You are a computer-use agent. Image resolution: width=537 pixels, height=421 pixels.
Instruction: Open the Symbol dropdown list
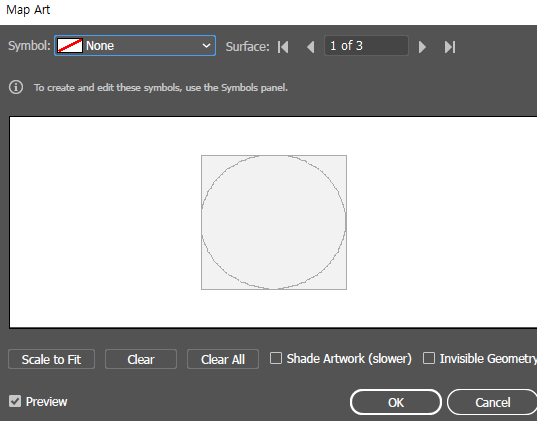(135, 46)
